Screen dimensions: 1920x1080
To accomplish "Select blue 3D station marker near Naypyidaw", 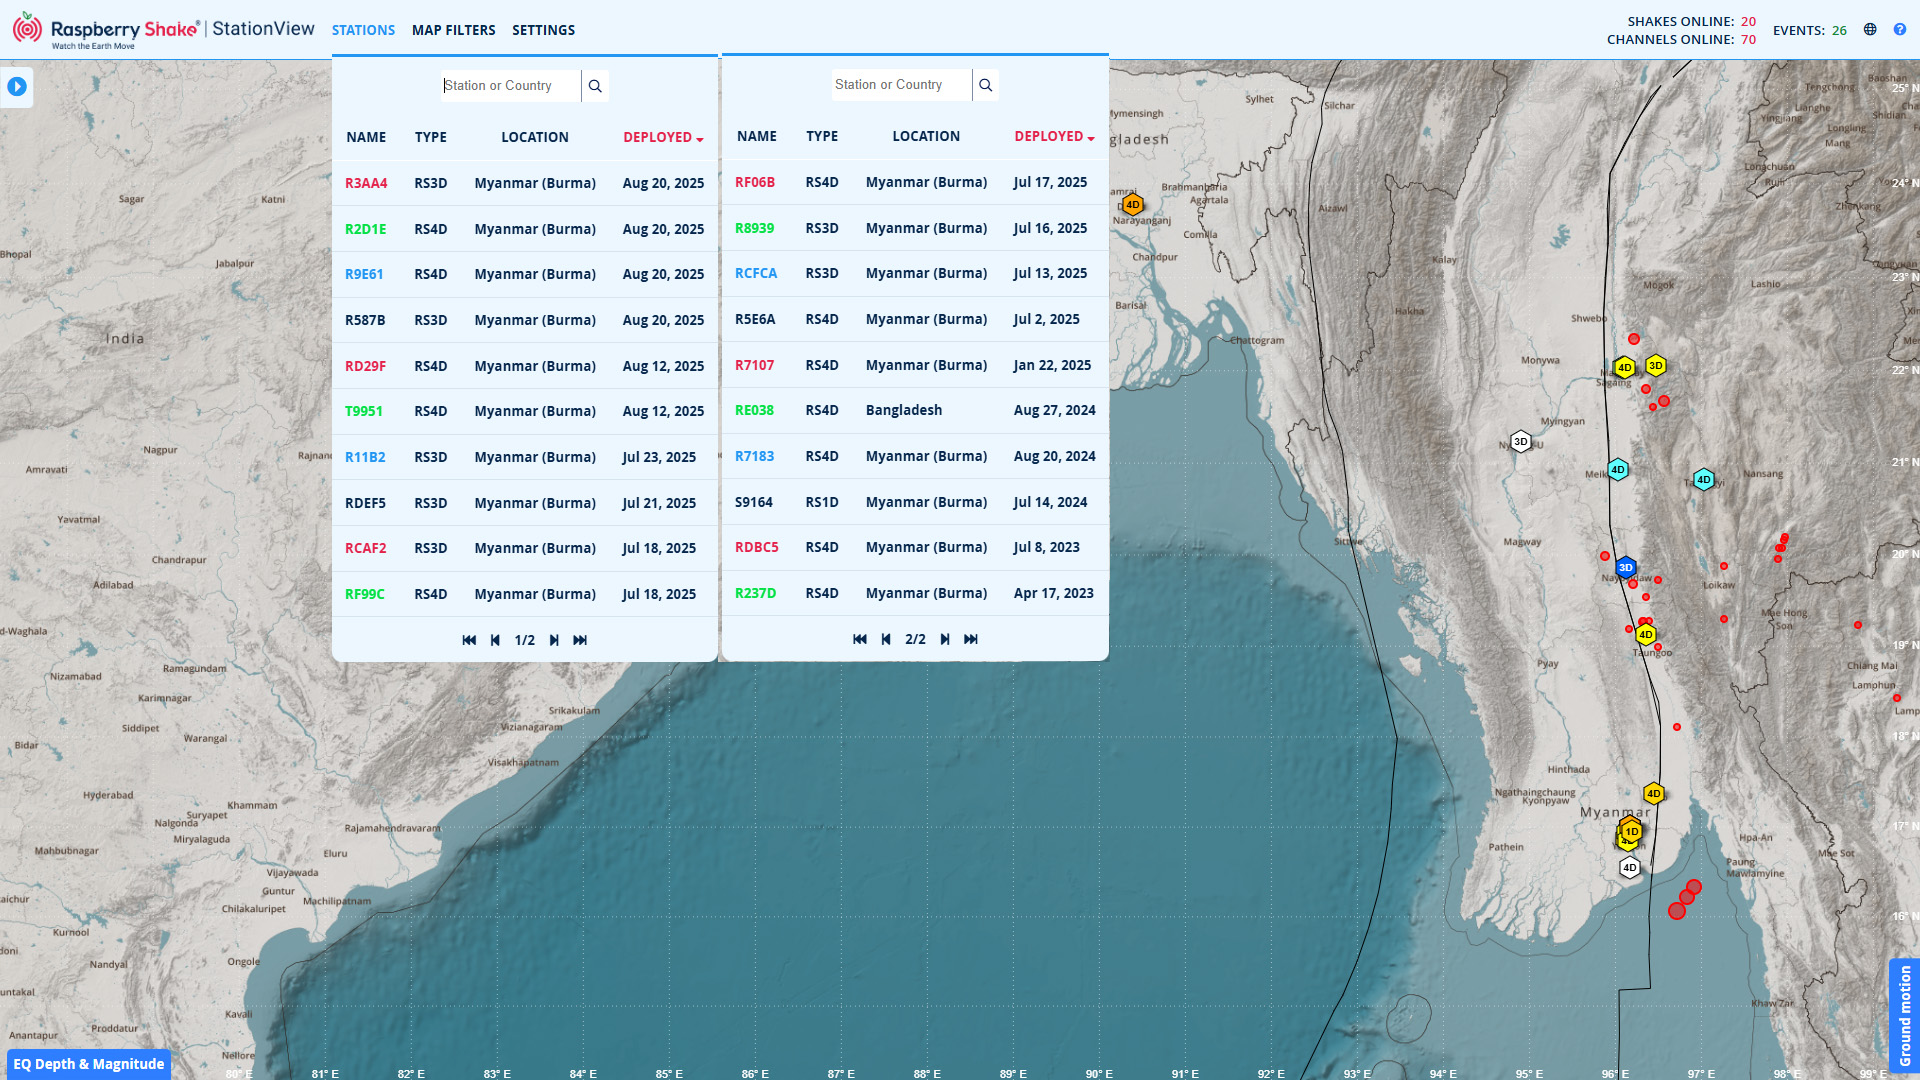I will [1625, 568].
